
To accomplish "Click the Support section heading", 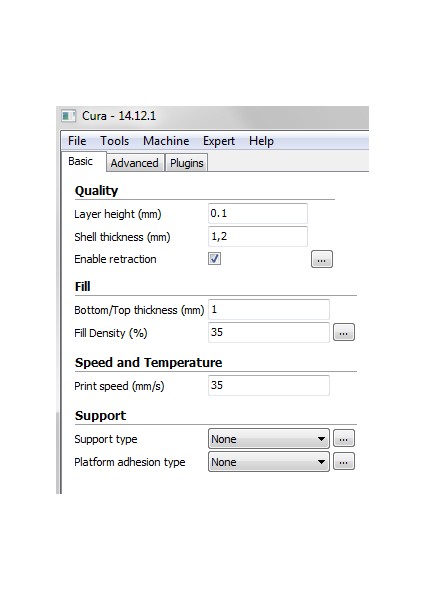I will click(x=100, y=416).
